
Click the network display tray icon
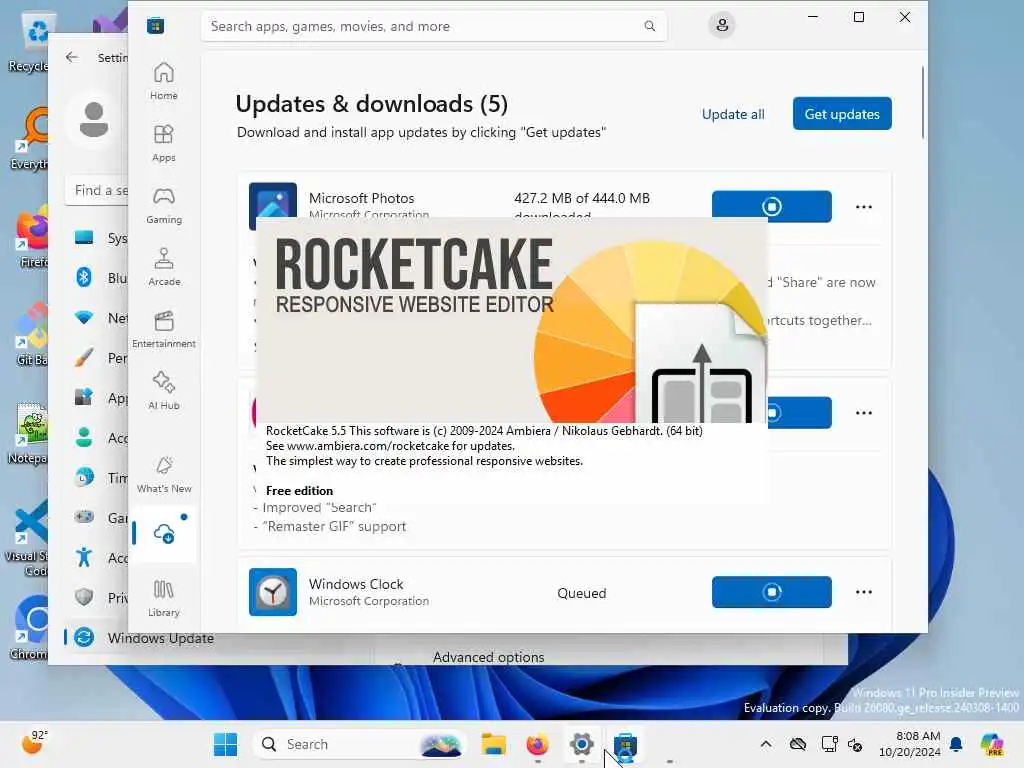point(829,744)
